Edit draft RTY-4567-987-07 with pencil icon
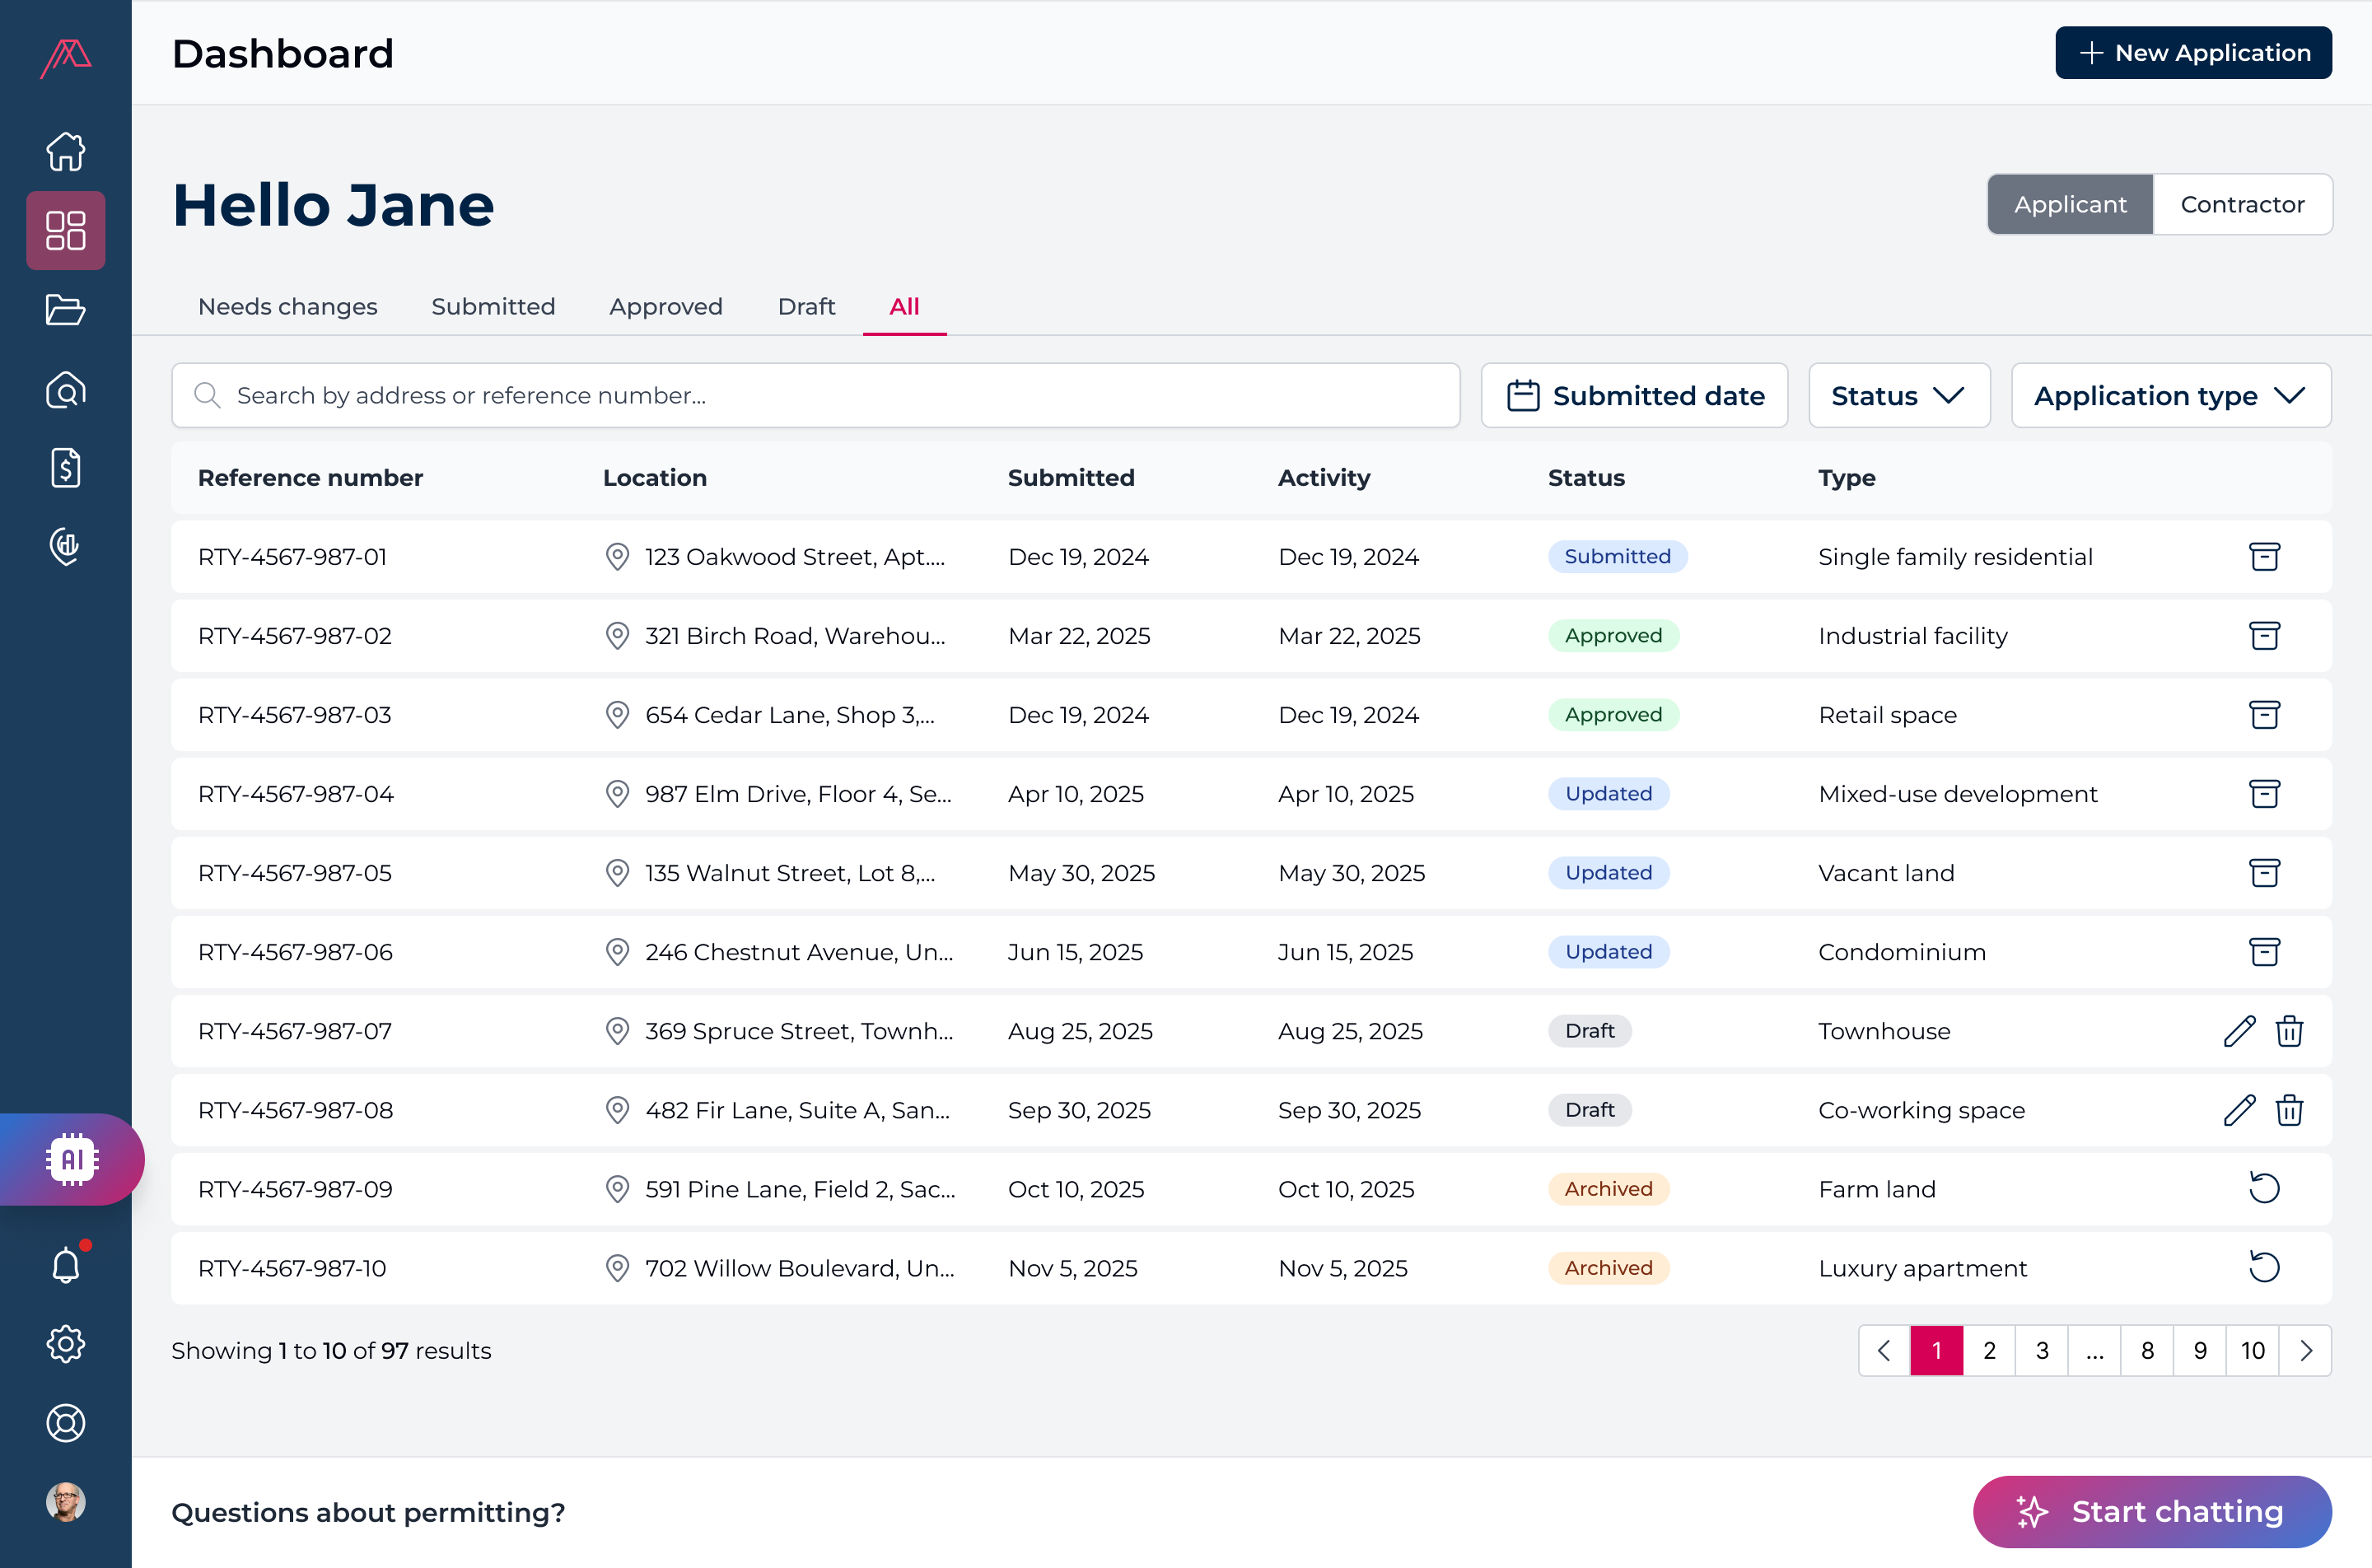This screenshot has width=2372, height=1568. 2239,1031
